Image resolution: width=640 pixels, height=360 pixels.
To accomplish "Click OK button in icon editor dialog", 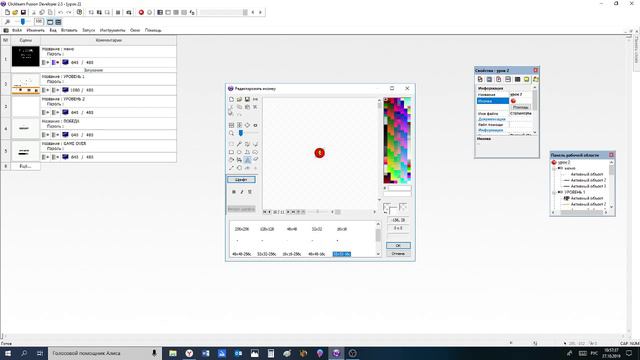I will coord(398,245).
